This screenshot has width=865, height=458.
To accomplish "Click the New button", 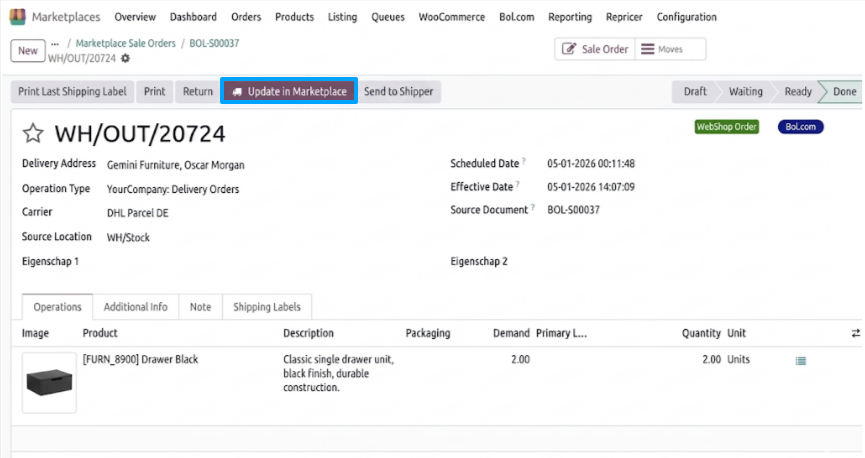I will click(28, 51).
